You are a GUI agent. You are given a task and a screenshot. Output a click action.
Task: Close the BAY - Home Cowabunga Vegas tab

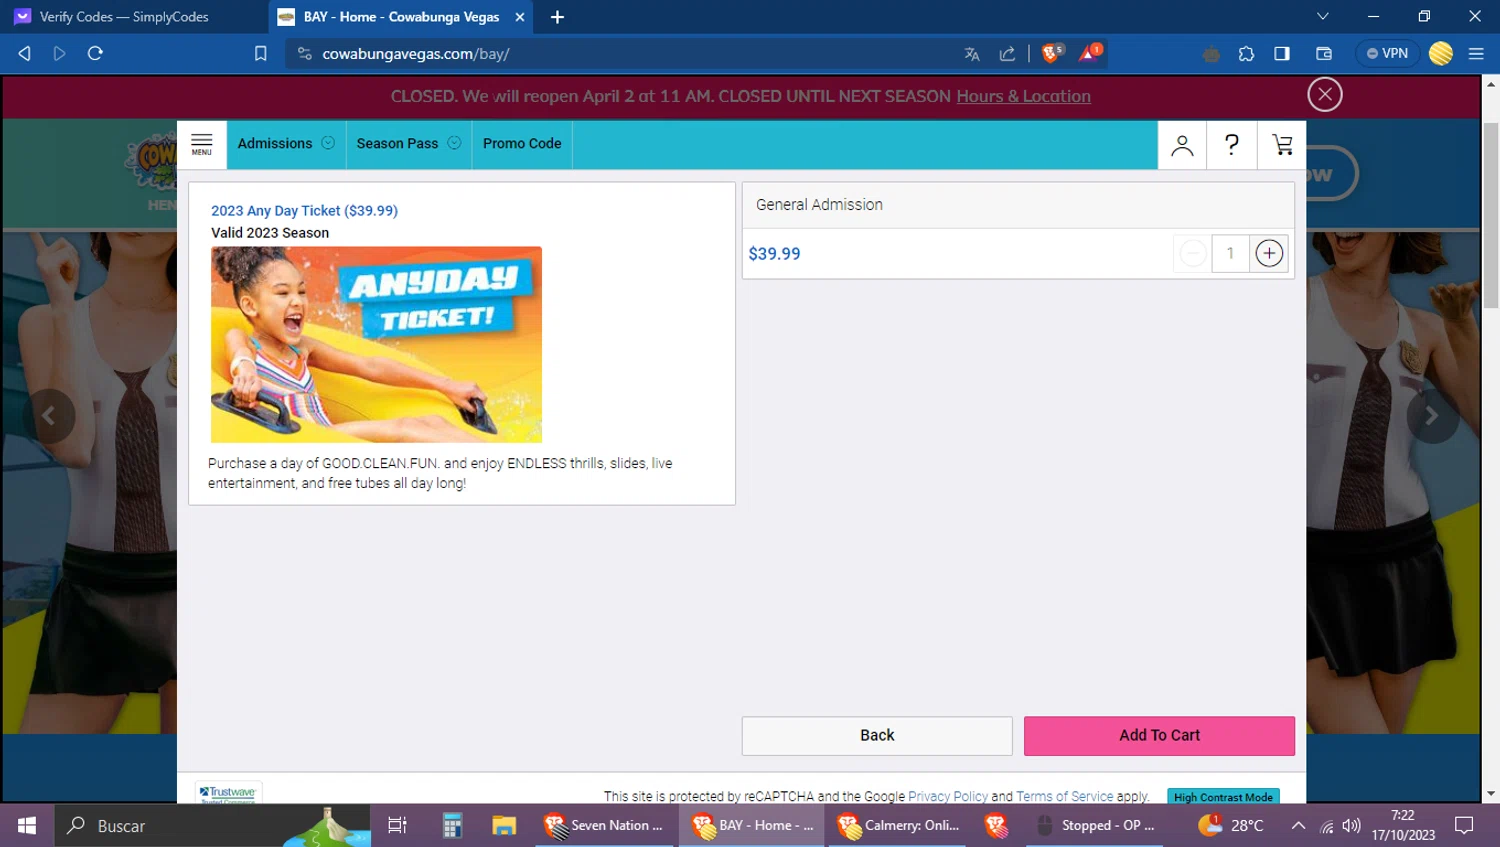tap(520, 17)
